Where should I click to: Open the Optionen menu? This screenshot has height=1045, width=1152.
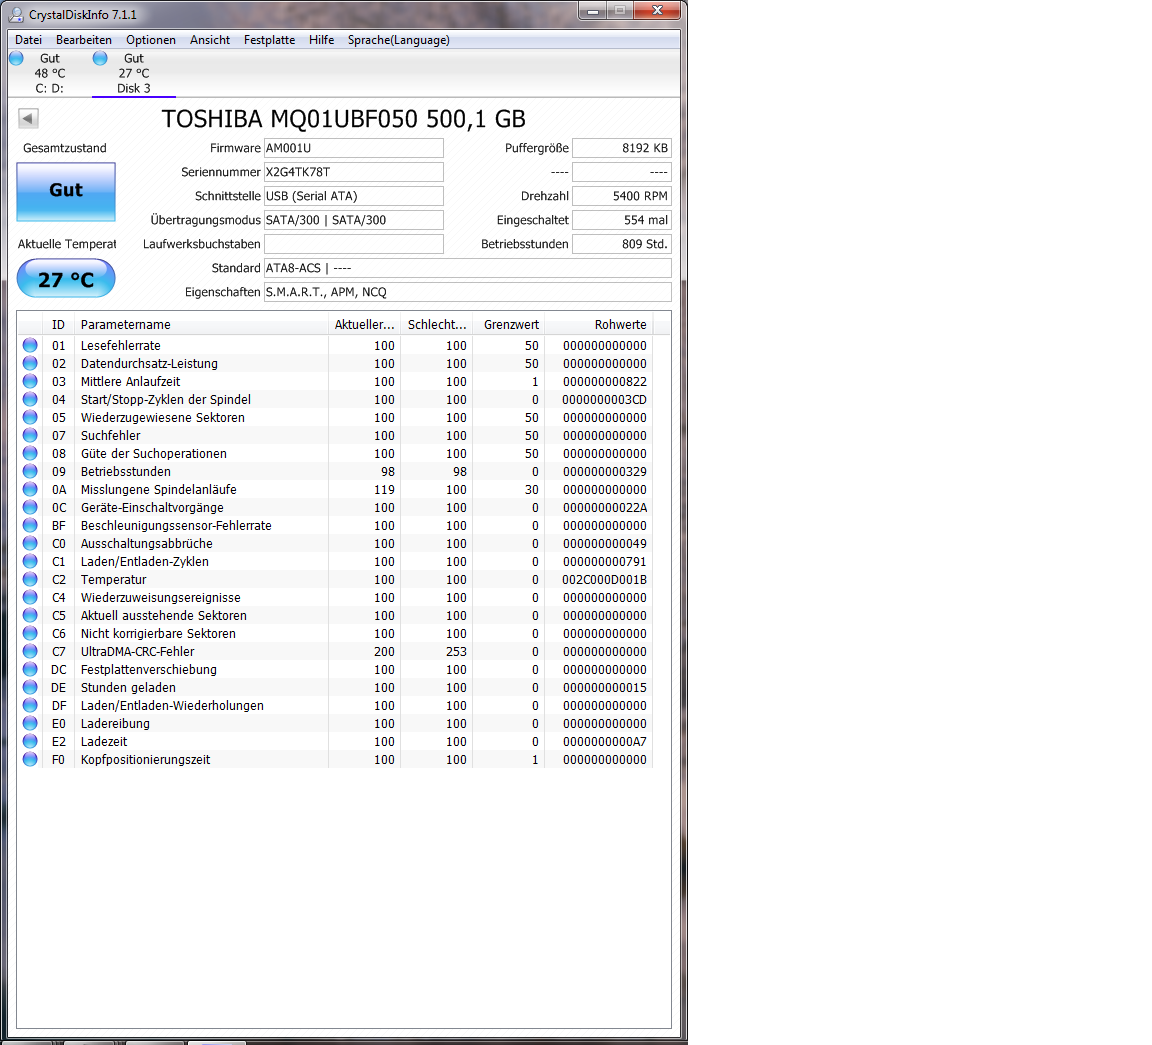tap(151, 40)
